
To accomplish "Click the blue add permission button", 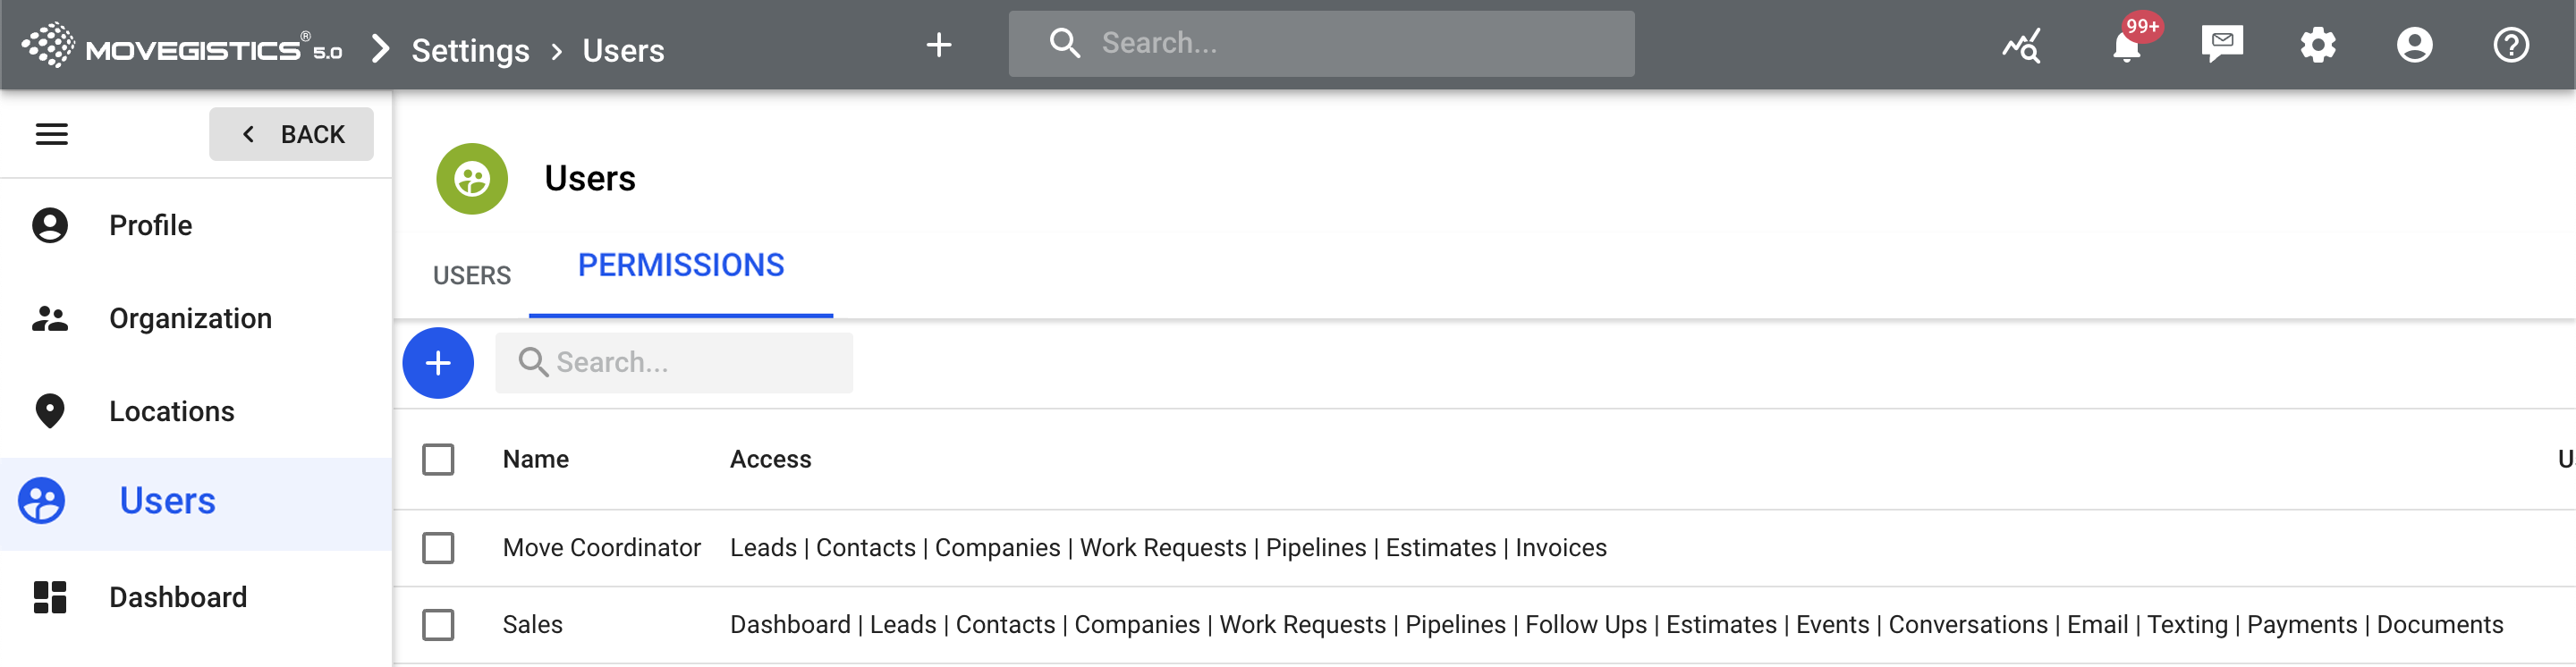I will click(438, 363).
